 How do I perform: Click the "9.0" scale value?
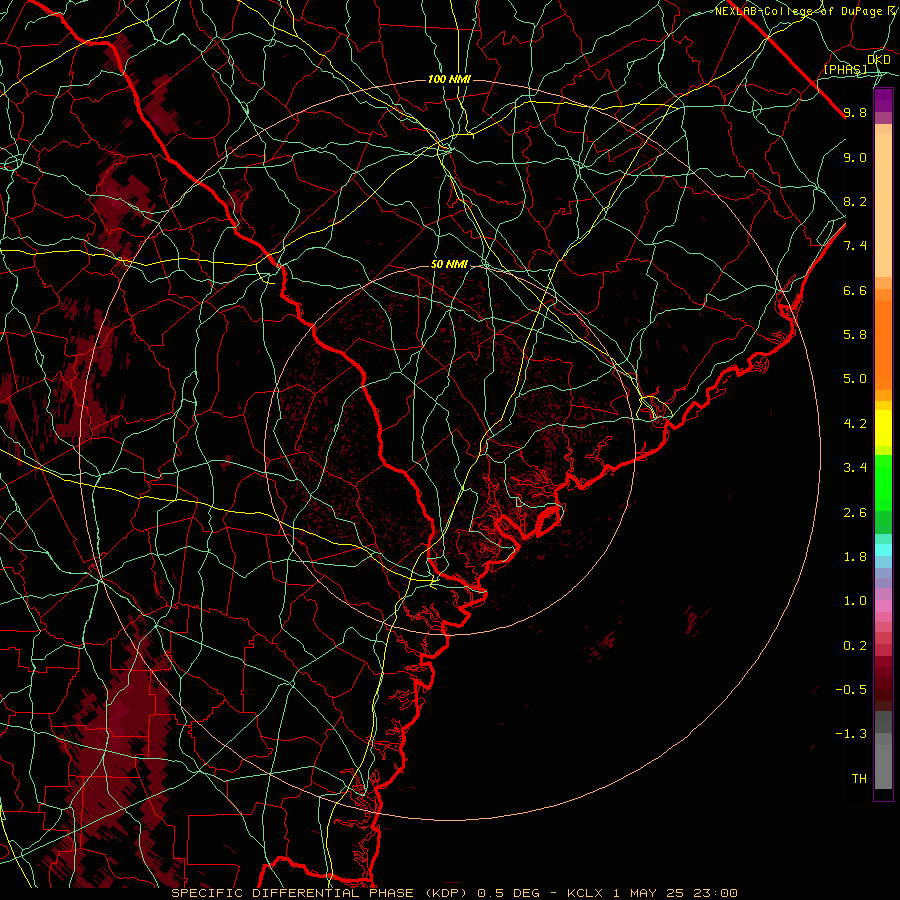855,157
